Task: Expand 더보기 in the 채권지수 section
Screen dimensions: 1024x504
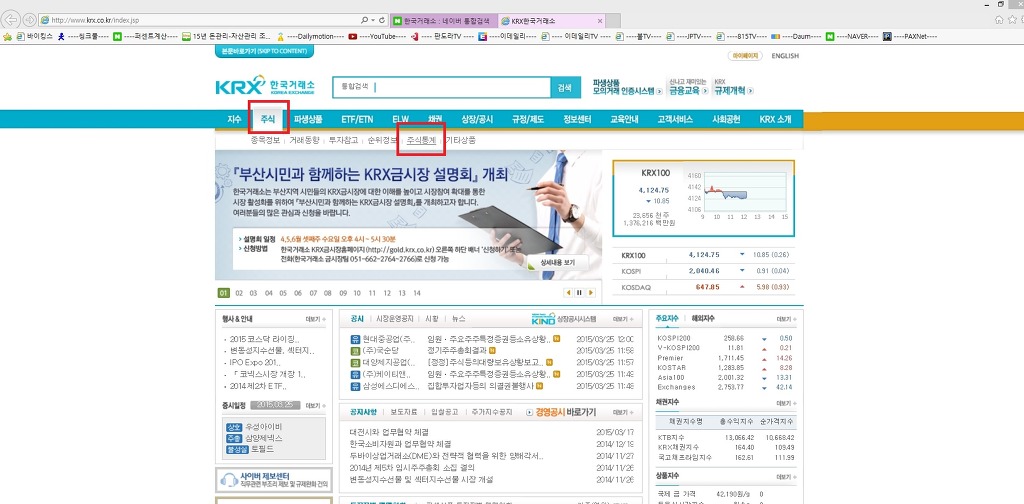Action: pos(786,403)
